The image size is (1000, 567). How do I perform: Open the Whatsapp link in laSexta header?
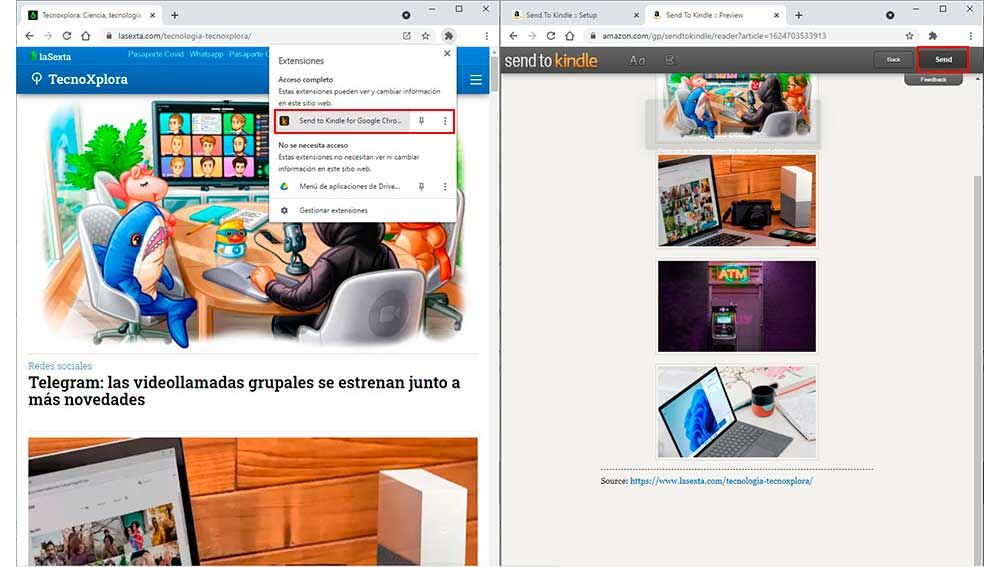(206, 54)
